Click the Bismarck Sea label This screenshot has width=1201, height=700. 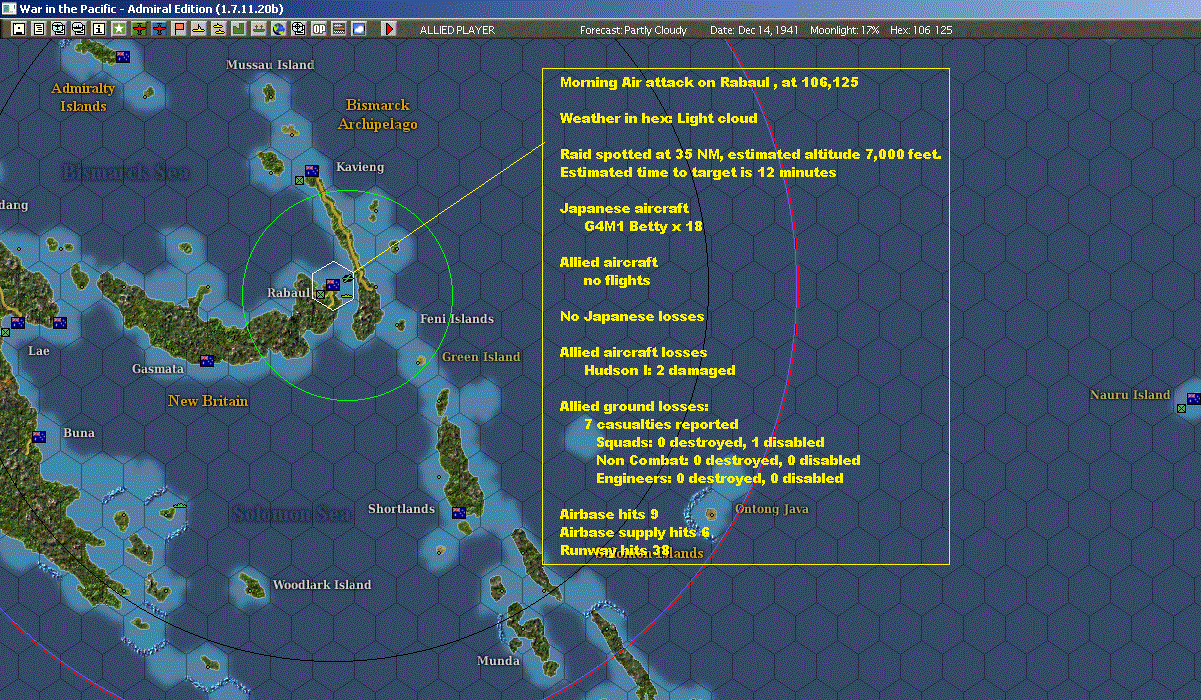(x=125, y=172)
